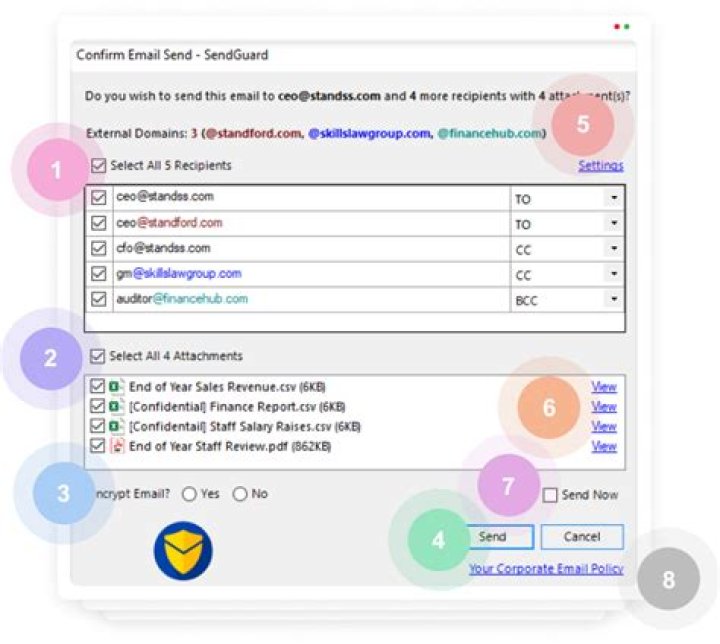Toggle Select All 4 Attachments checkbox
The height and width of the screenshot is (644, 720).
click(x=97, y=356)
